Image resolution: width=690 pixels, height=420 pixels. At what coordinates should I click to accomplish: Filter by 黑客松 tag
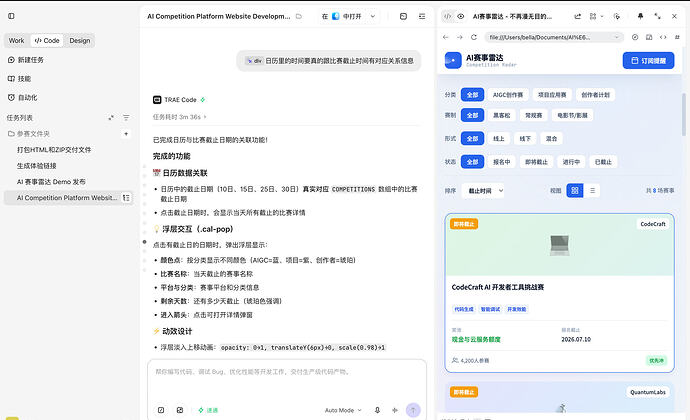point(501,115)
